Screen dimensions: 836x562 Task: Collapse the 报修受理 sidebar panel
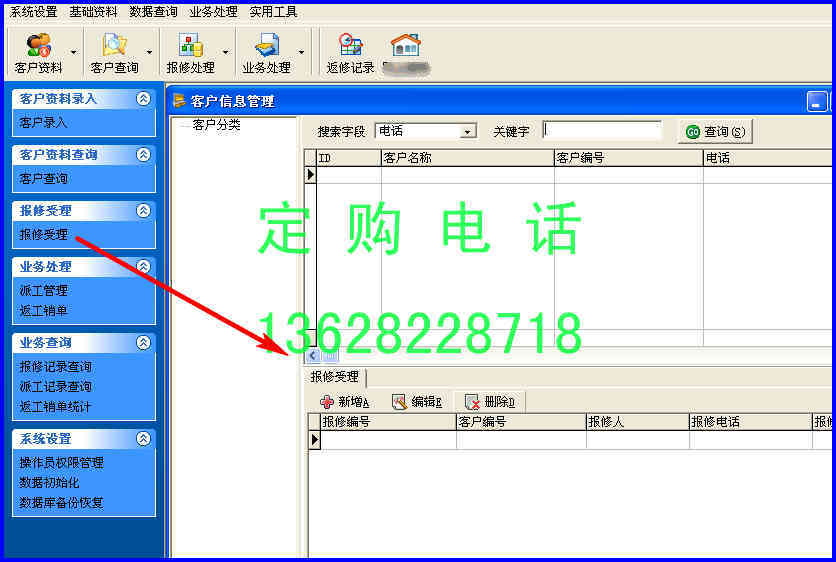click(143, 211)
